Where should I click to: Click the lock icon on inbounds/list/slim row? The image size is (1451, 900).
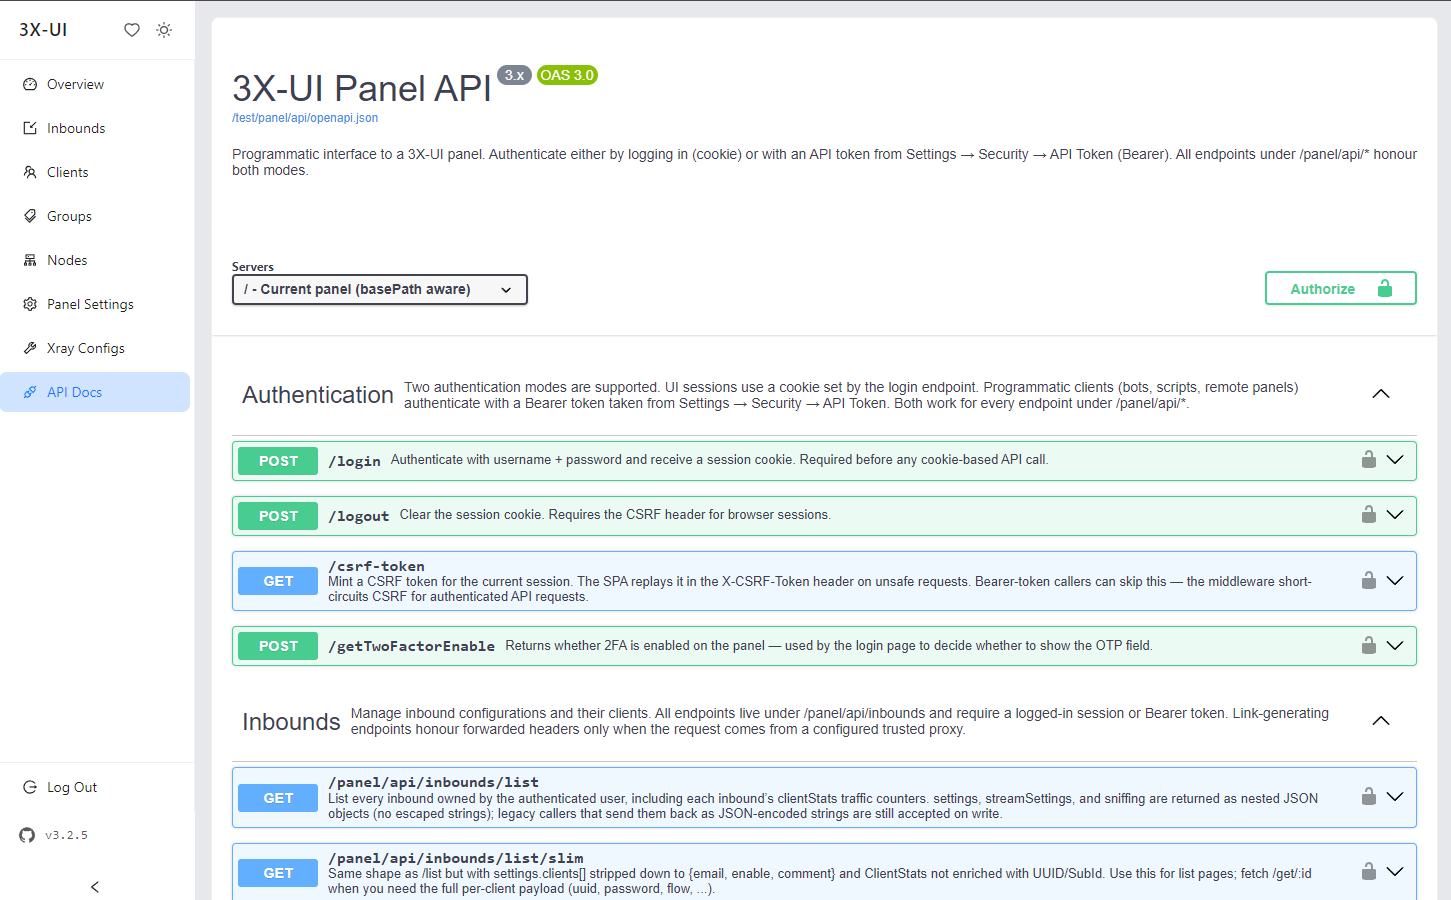[x=1369, y=871]
